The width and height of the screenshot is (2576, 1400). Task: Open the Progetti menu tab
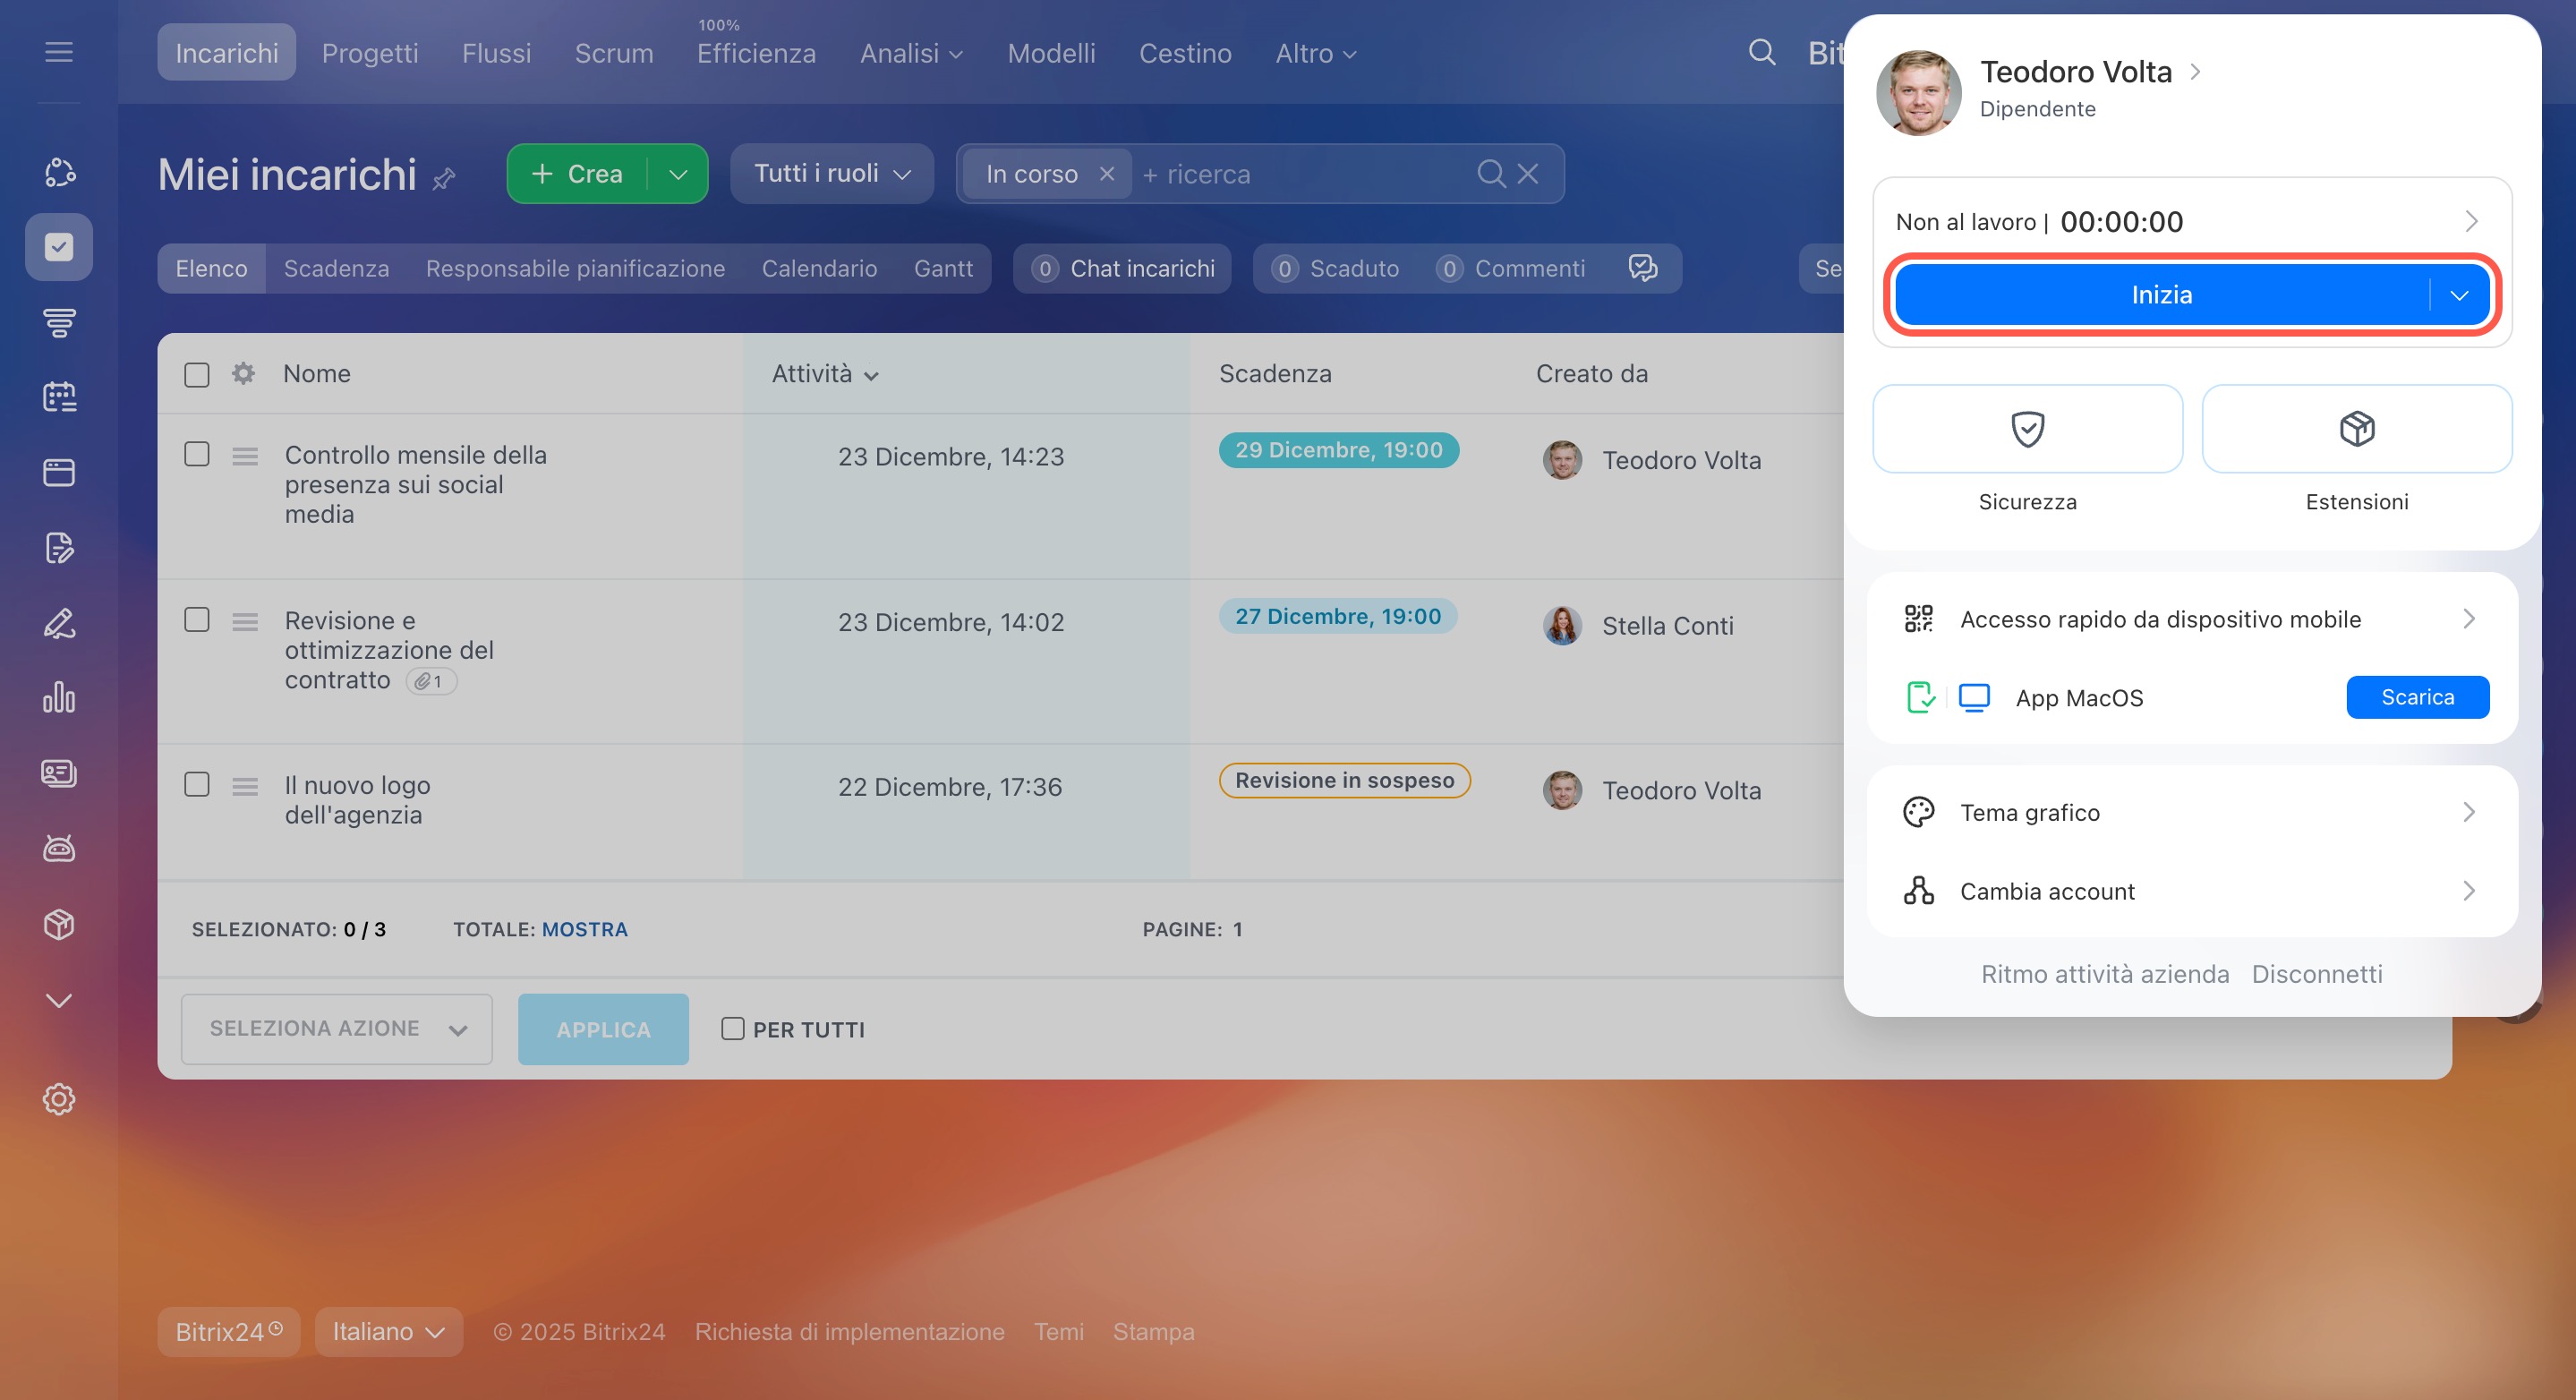pos(370,53)
